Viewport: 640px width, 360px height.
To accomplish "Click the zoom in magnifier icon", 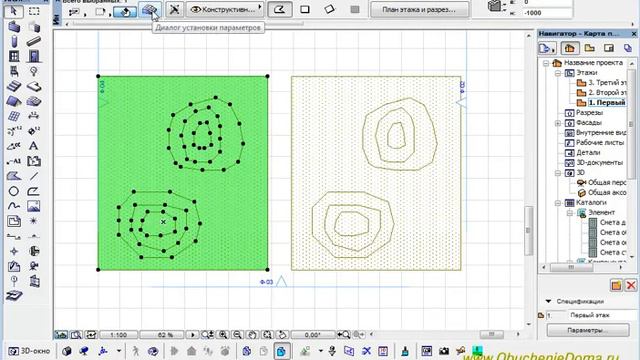I will pos(223,335).
